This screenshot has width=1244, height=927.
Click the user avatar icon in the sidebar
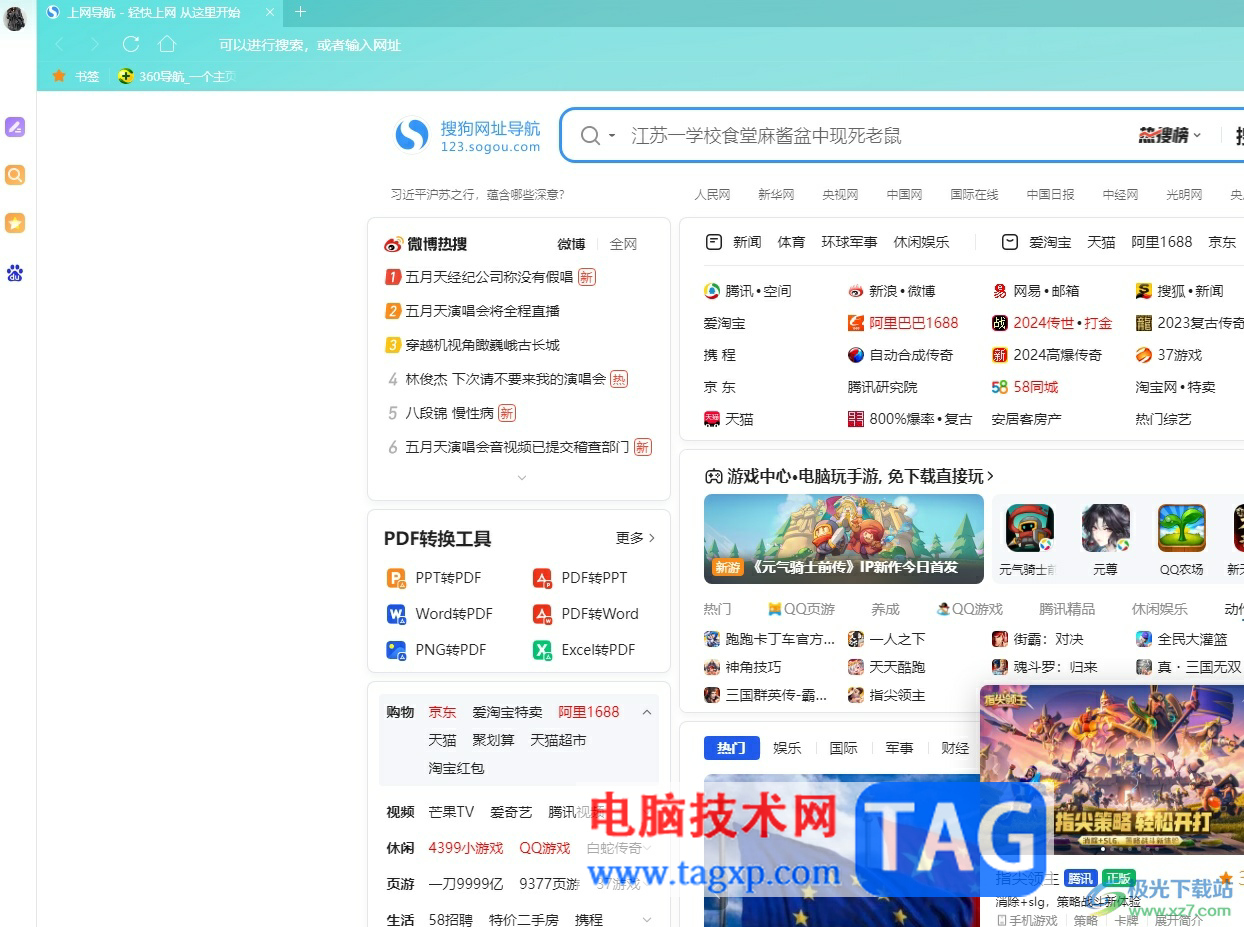pos(15,17)
